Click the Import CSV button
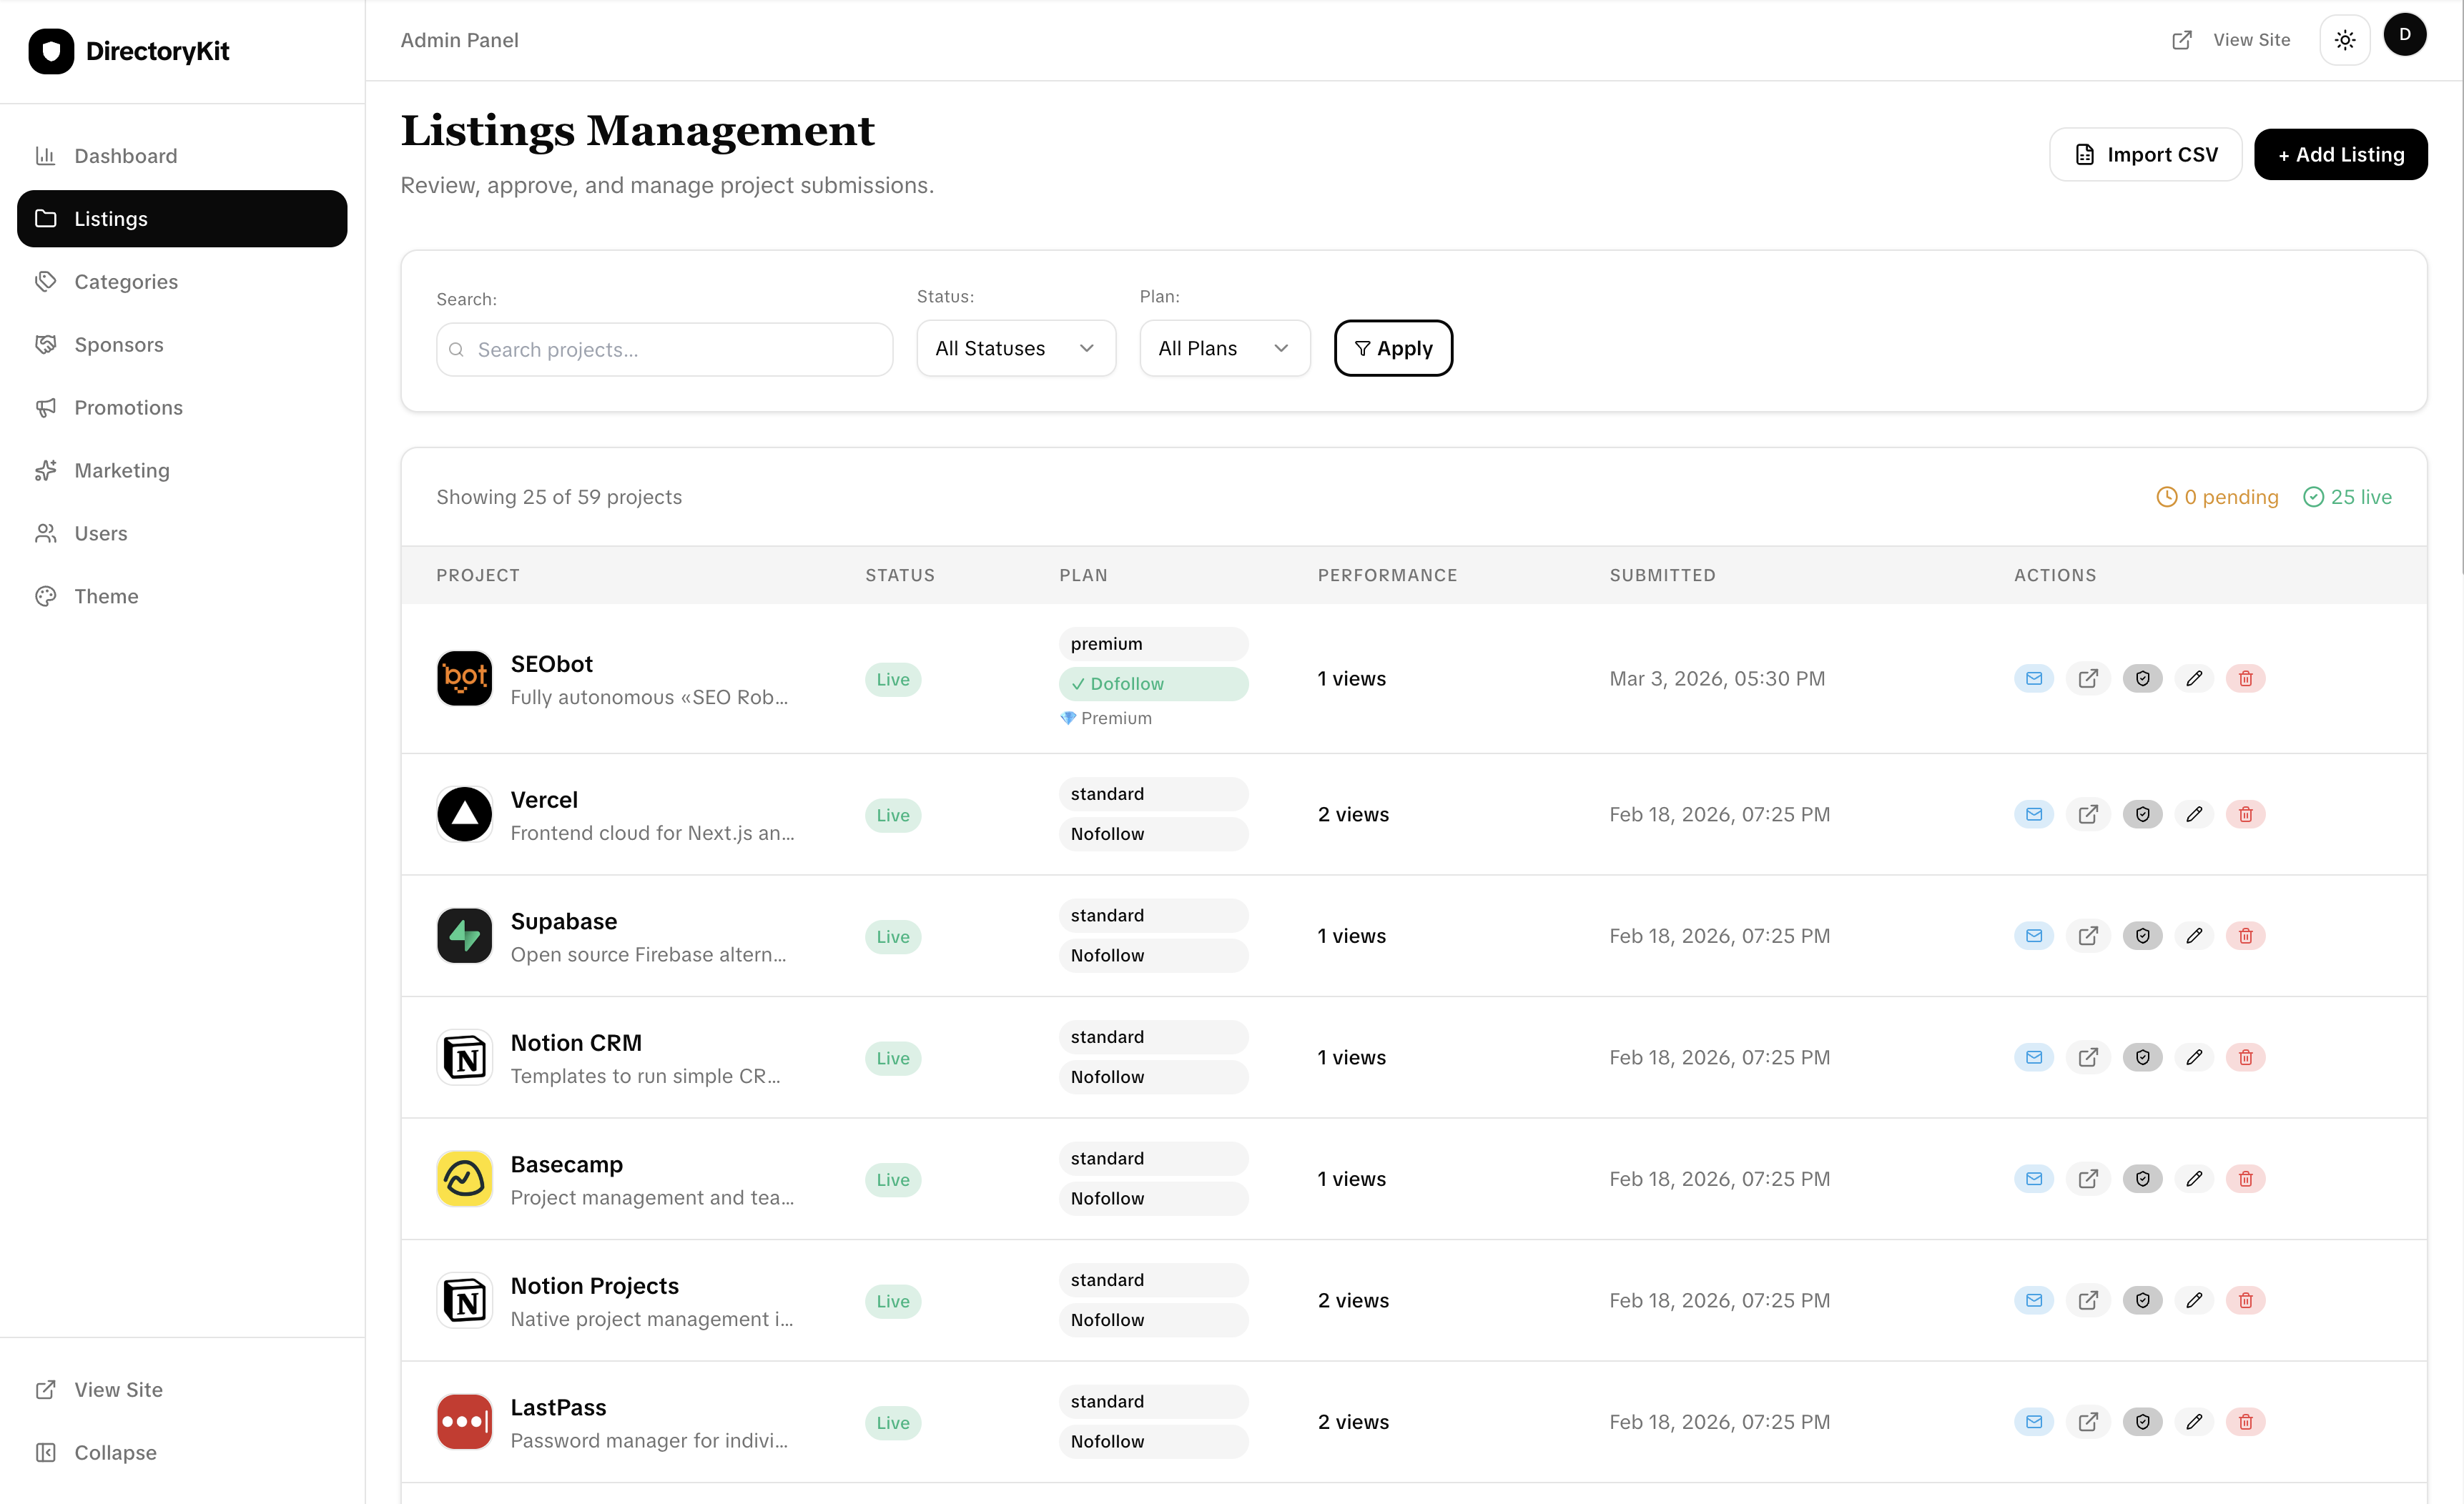Viewport: 2464px width, 1504px height. point(2145,155)
